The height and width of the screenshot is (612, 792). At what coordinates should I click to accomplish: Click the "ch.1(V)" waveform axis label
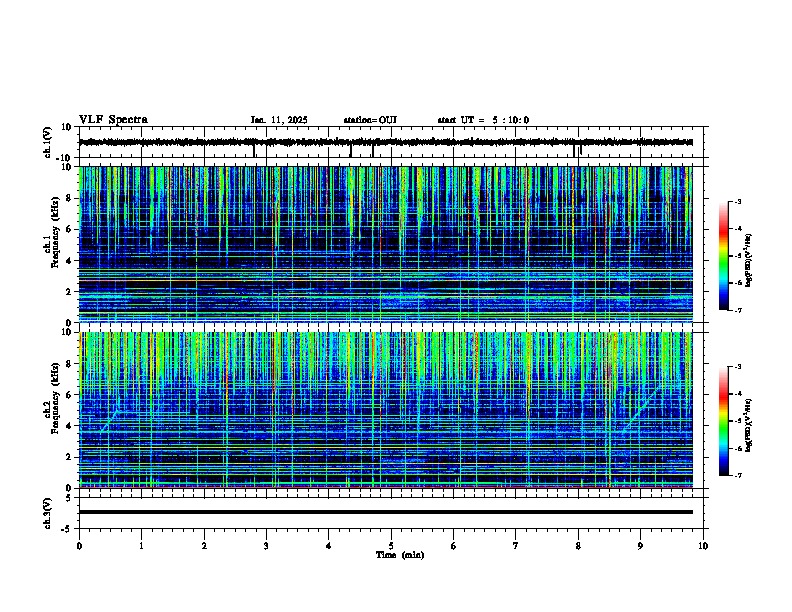pyautogui.click(x=48, y=142)
